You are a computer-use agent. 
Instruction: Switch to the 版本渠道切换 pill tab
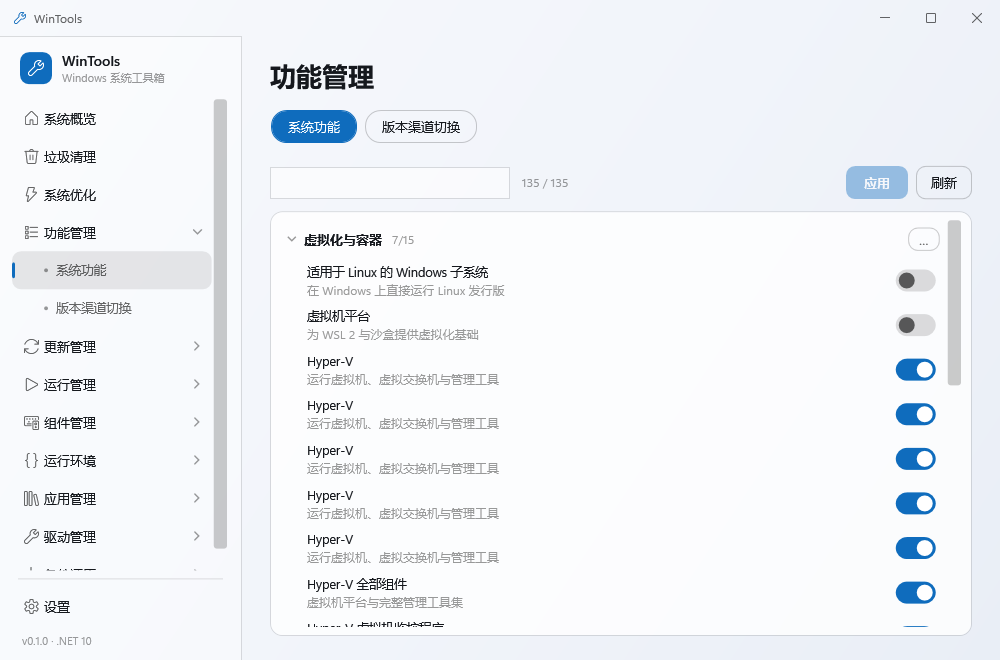[421, 127]
